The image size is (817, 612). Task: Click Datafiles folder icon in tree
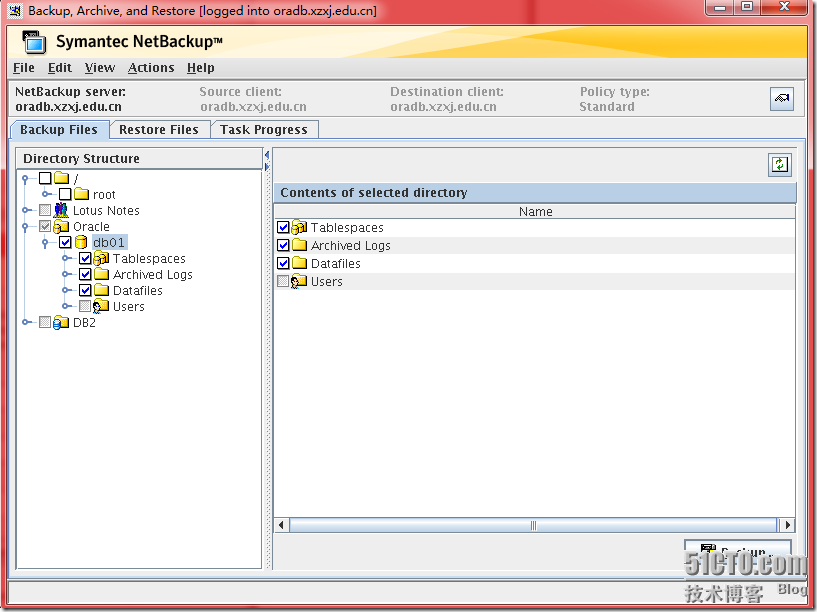[x=102, y=290]
